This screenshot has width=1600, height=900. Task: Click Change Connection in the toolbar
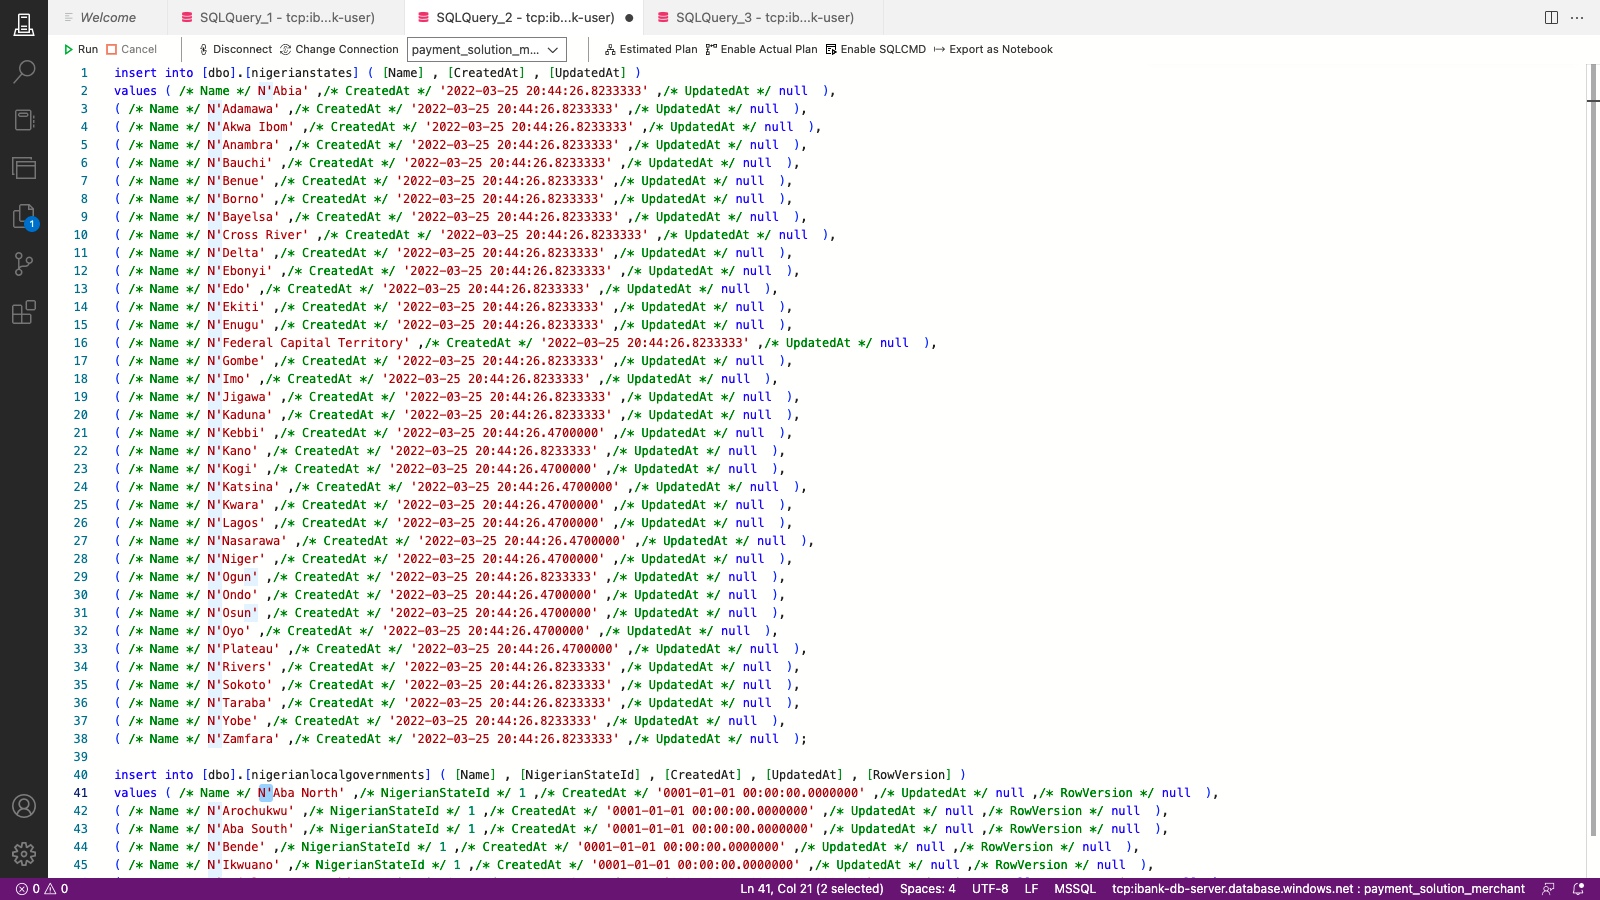coord(339,49)
